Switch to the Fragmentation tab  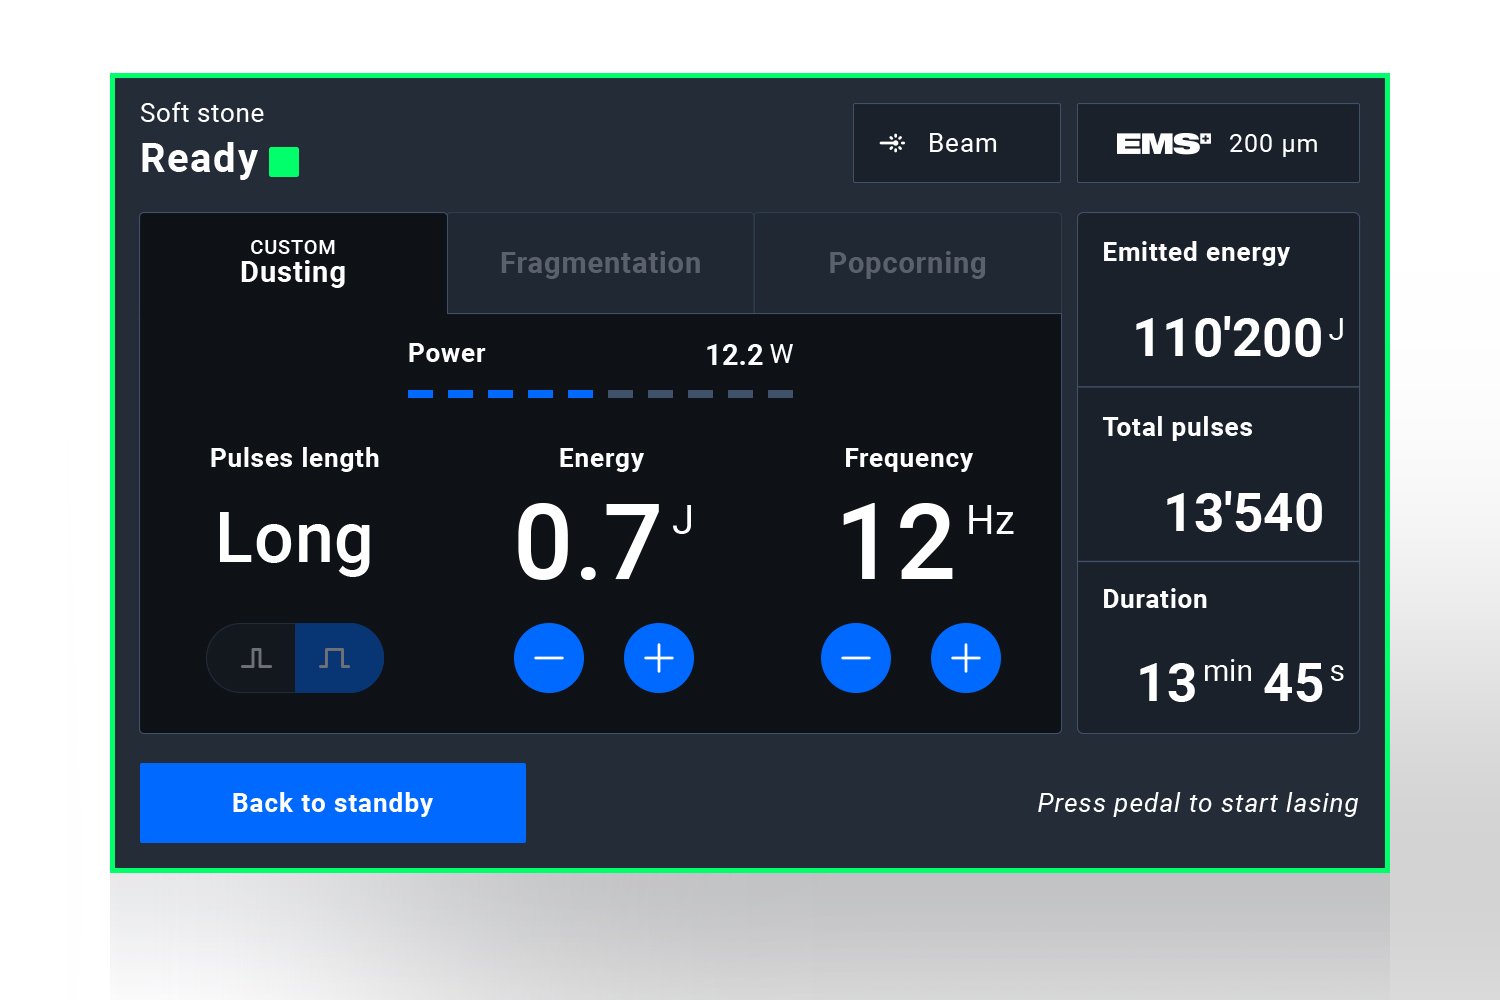point(601,263)
